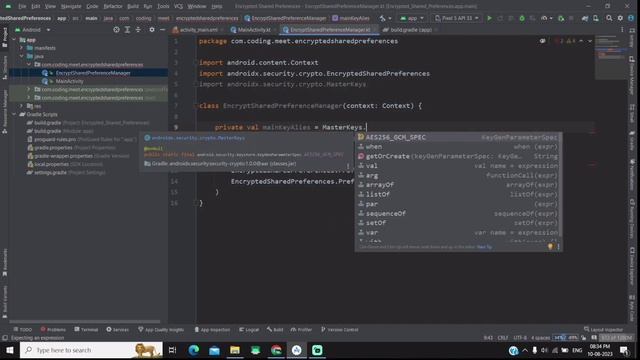Screen dimensions: 640x360
Task: Select AES256_GCM_SPEC completion suggestion
Action: click(458, 137)
